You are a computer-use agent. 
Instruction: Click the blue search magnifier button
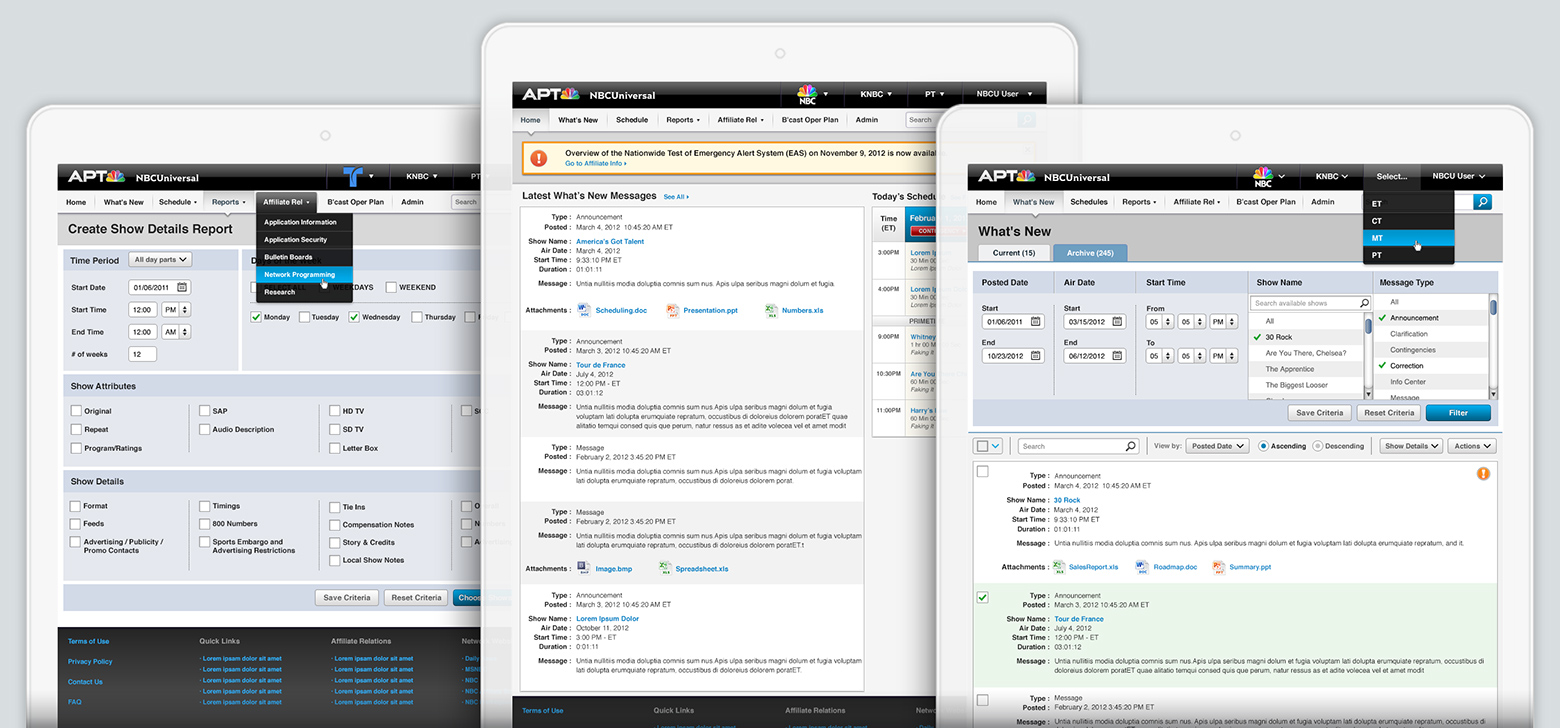coord(1483,202)
